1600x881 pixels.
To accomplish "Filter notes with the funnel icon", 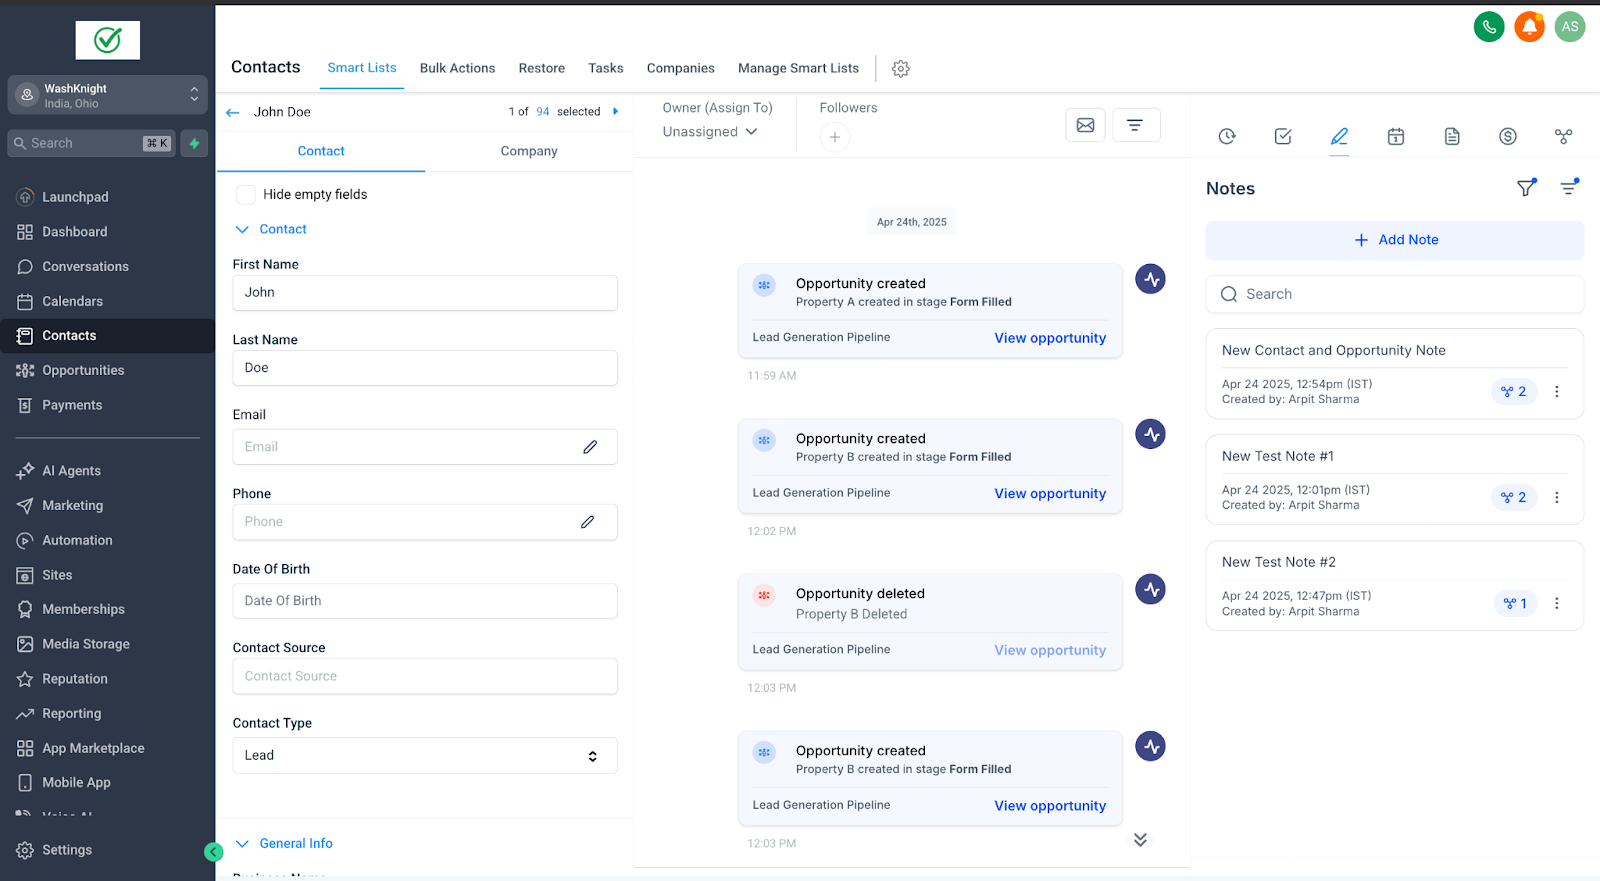I will 1526,188.
